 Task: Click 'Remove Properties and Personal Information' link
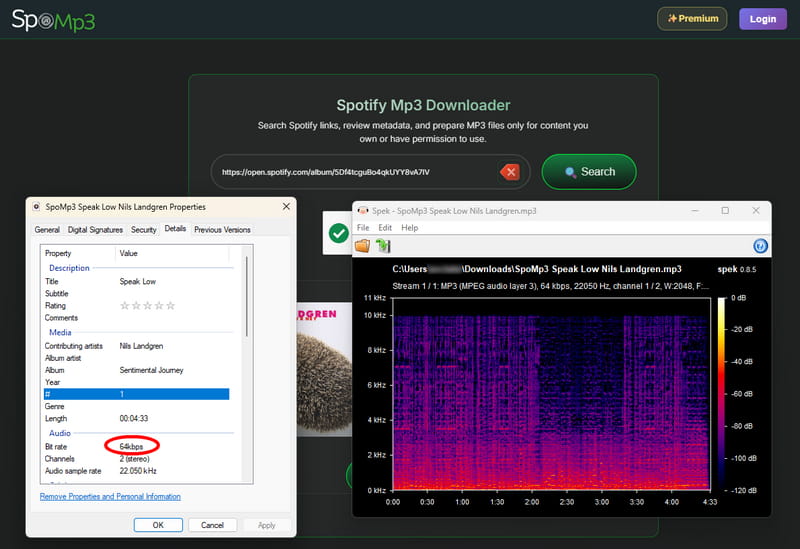[110, 496]
